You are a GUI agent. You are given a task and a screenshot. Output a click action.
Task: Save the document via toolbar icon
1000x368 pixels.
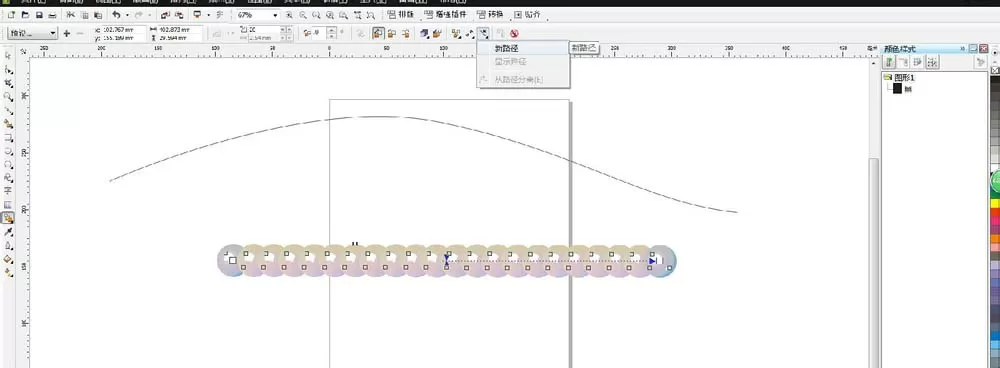39,15
